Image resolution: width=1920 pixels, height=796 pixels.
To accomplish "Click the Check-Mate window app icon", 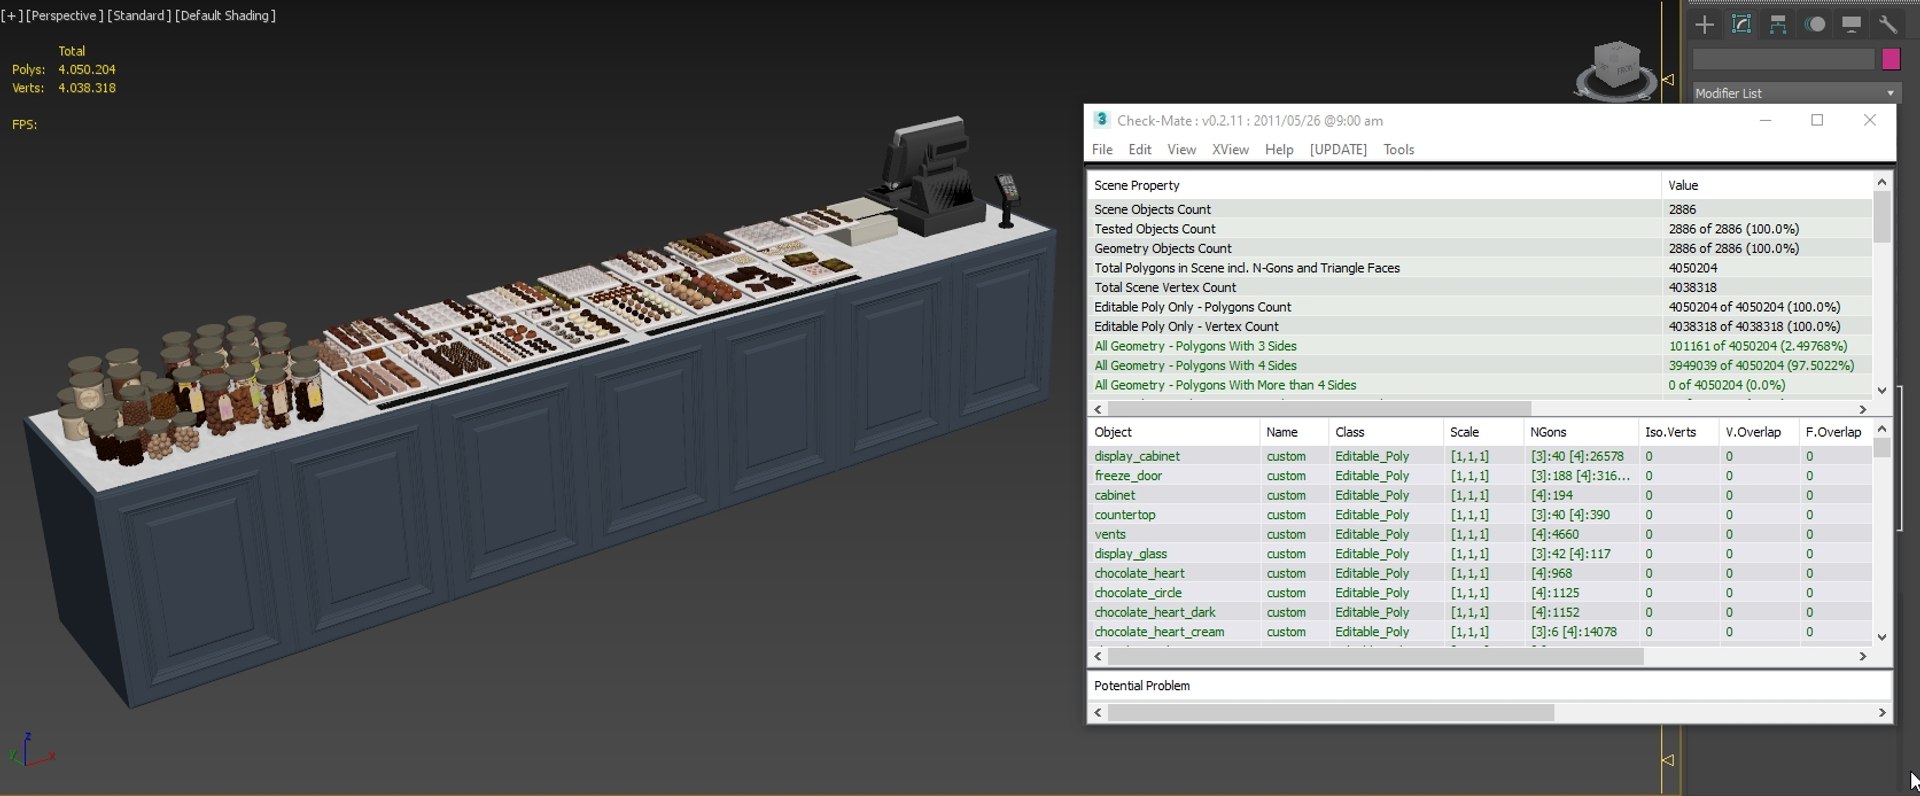I will pyautogui.click(x=1101, y=120).
